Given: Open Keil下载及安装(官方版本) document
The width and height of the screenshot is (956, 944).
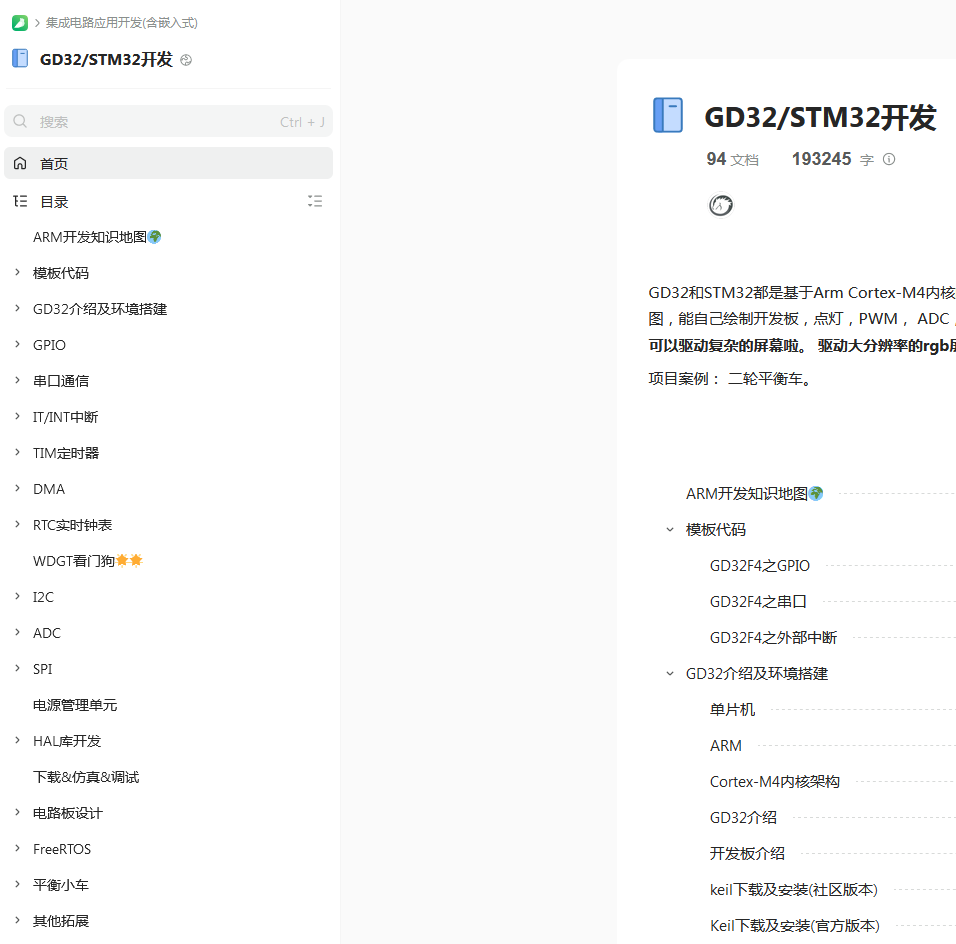Looking at the screenshot, I should [794, 926].
